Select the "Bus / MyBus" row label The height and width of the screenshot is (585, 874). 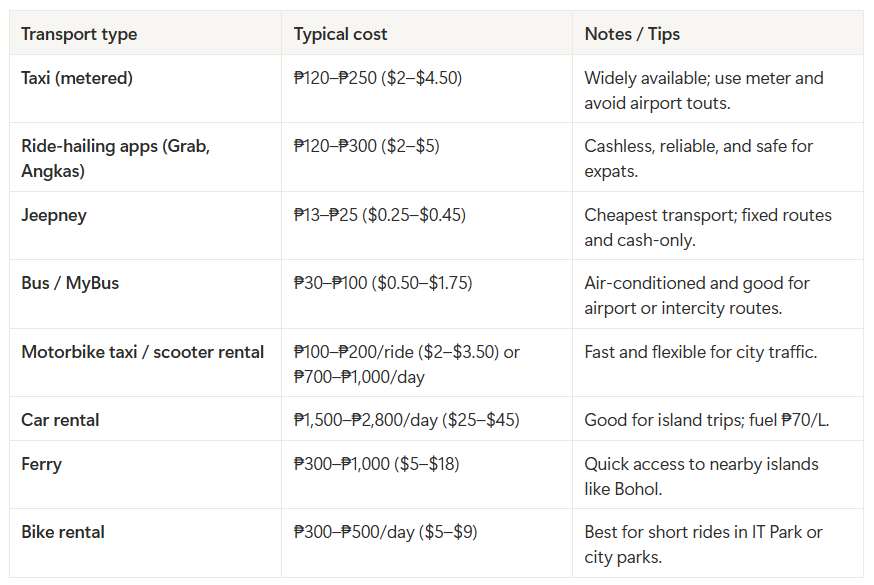[70, 283]
